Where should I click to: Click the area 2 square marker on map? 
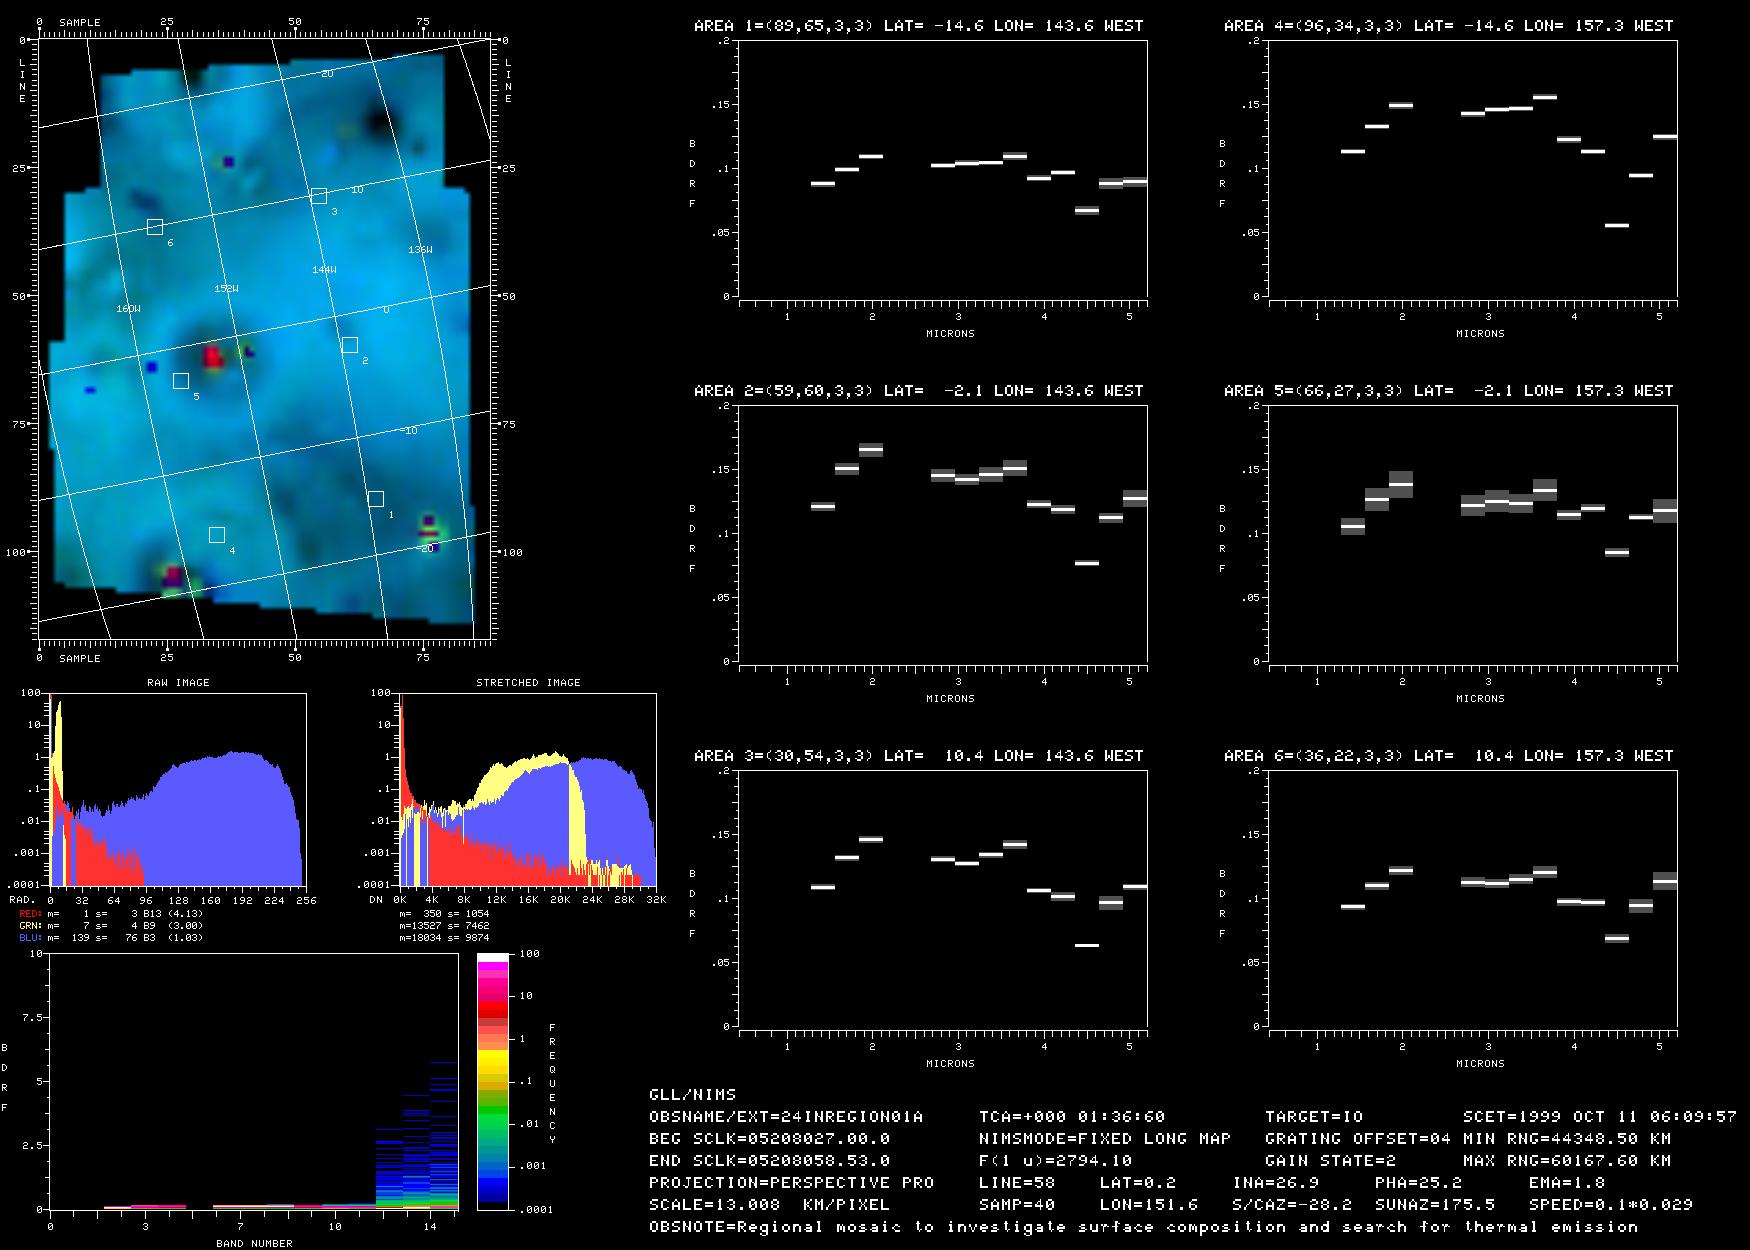[349, 345]
